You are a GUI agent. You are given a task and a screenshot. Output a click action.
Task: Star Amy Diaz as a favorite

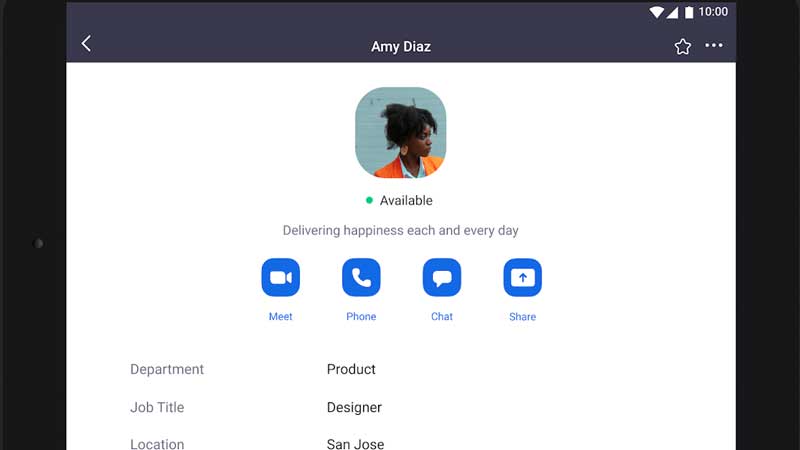[683, 46]
